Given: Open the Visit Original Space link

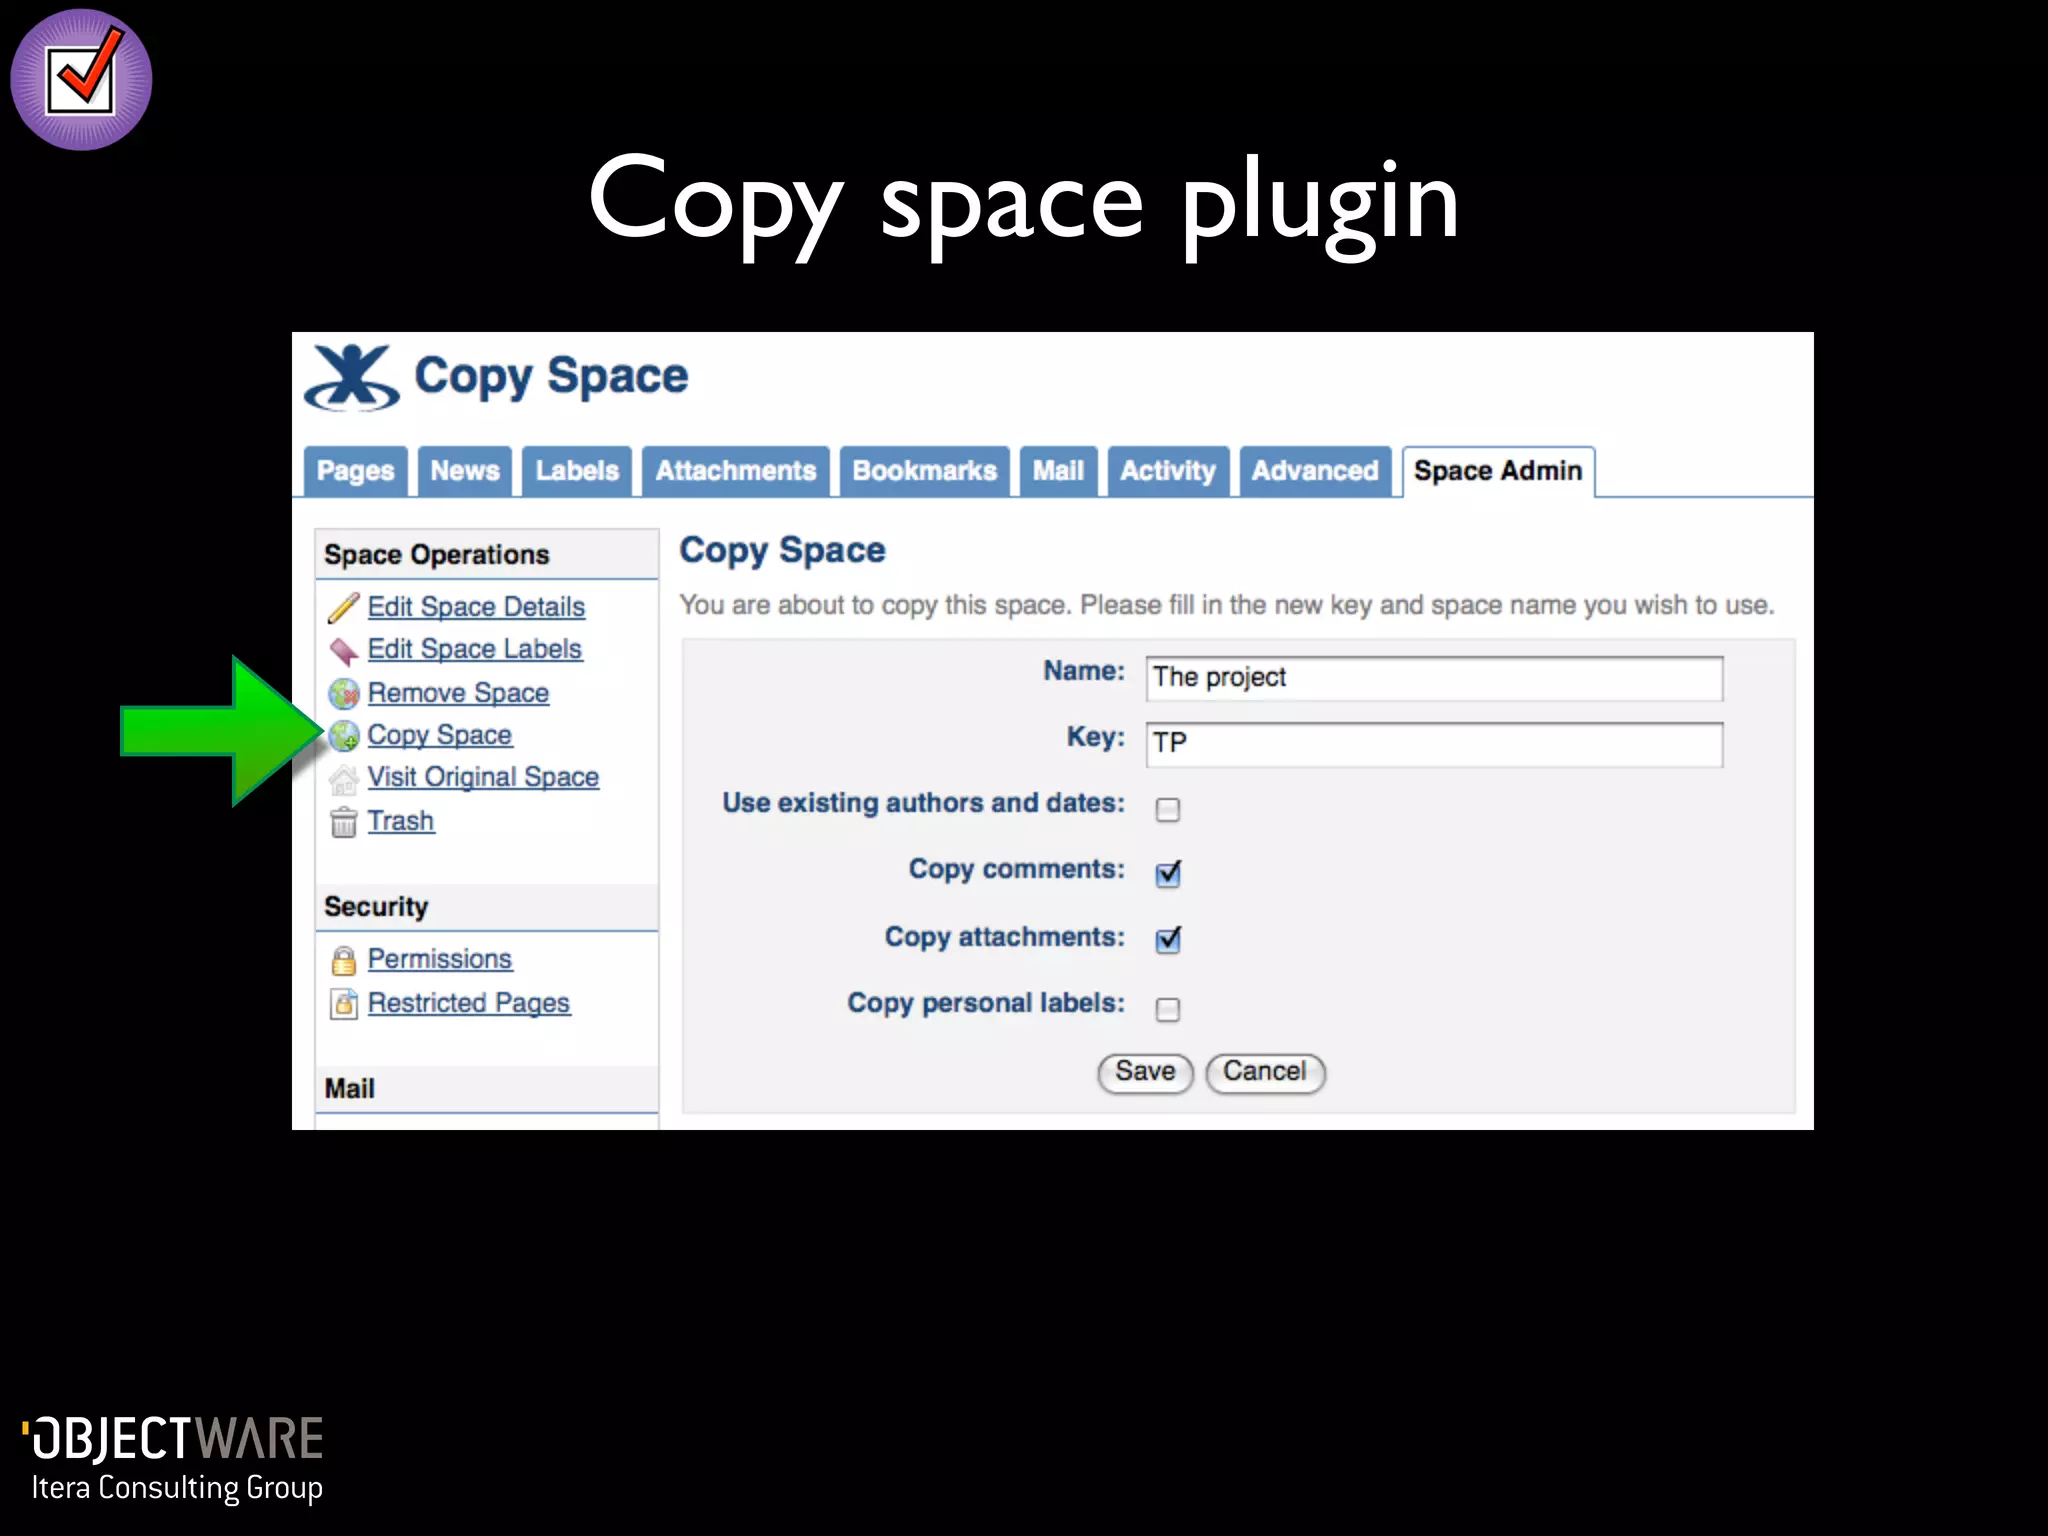Looking at the screenshot, I should pyautogui.click(x=483, y=777).
